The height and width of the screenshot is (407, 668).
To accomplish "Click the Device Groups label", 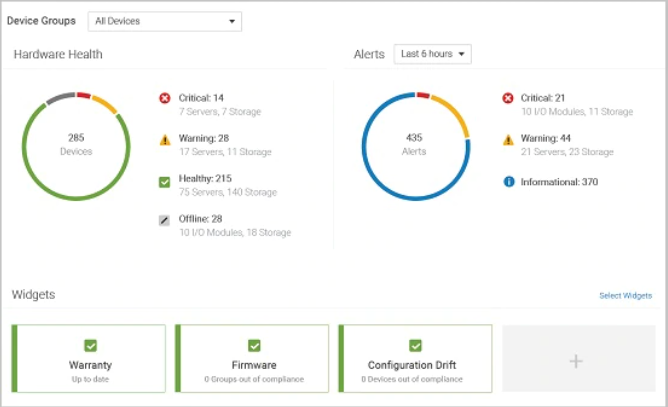I will click(x=41, y=21).
